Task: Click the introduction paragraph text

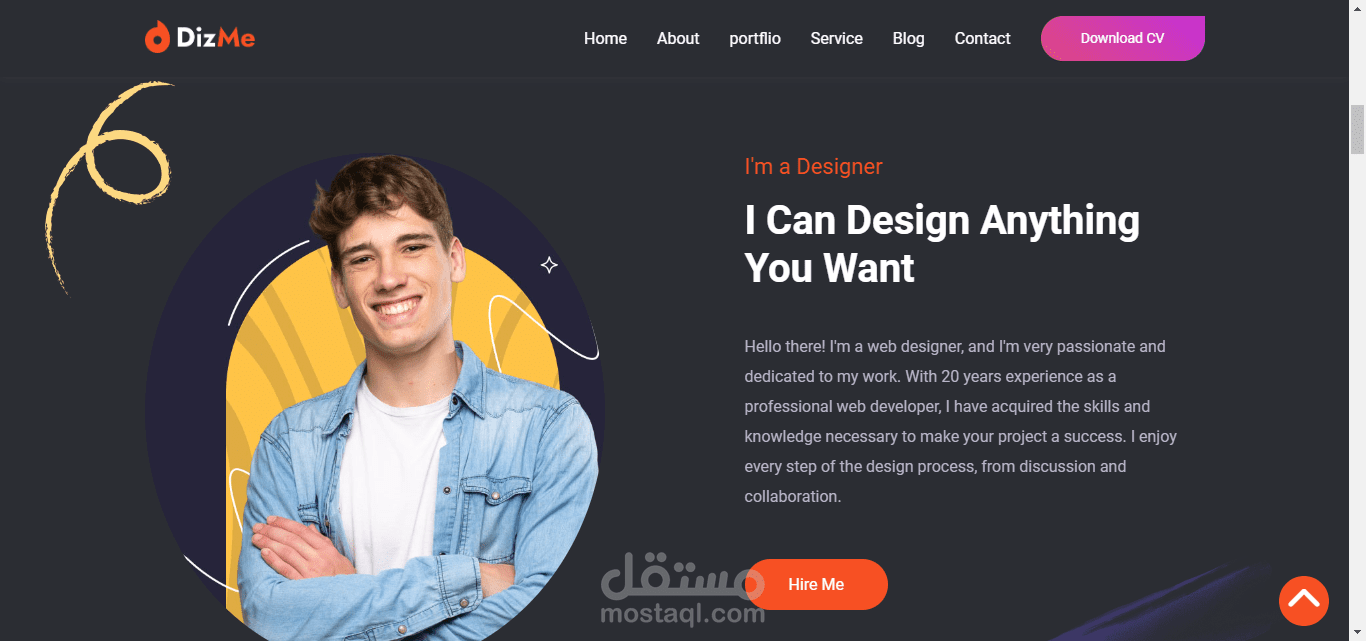Action: (x=961, y=421)
